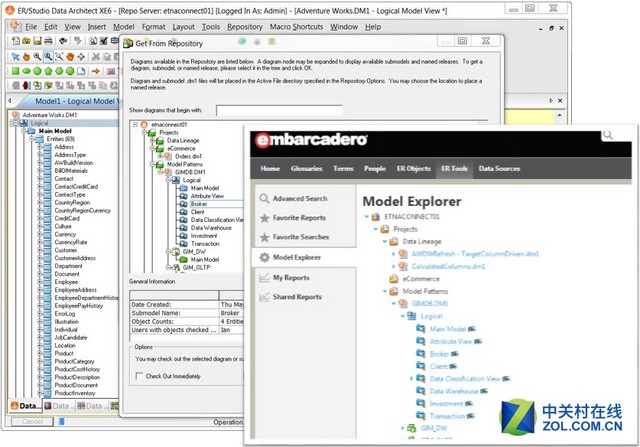This screenshot has height=447, width=640.
Task: Open GIMDB.DM1 link in Model Explorer
Action: click(x=430, y=304)
